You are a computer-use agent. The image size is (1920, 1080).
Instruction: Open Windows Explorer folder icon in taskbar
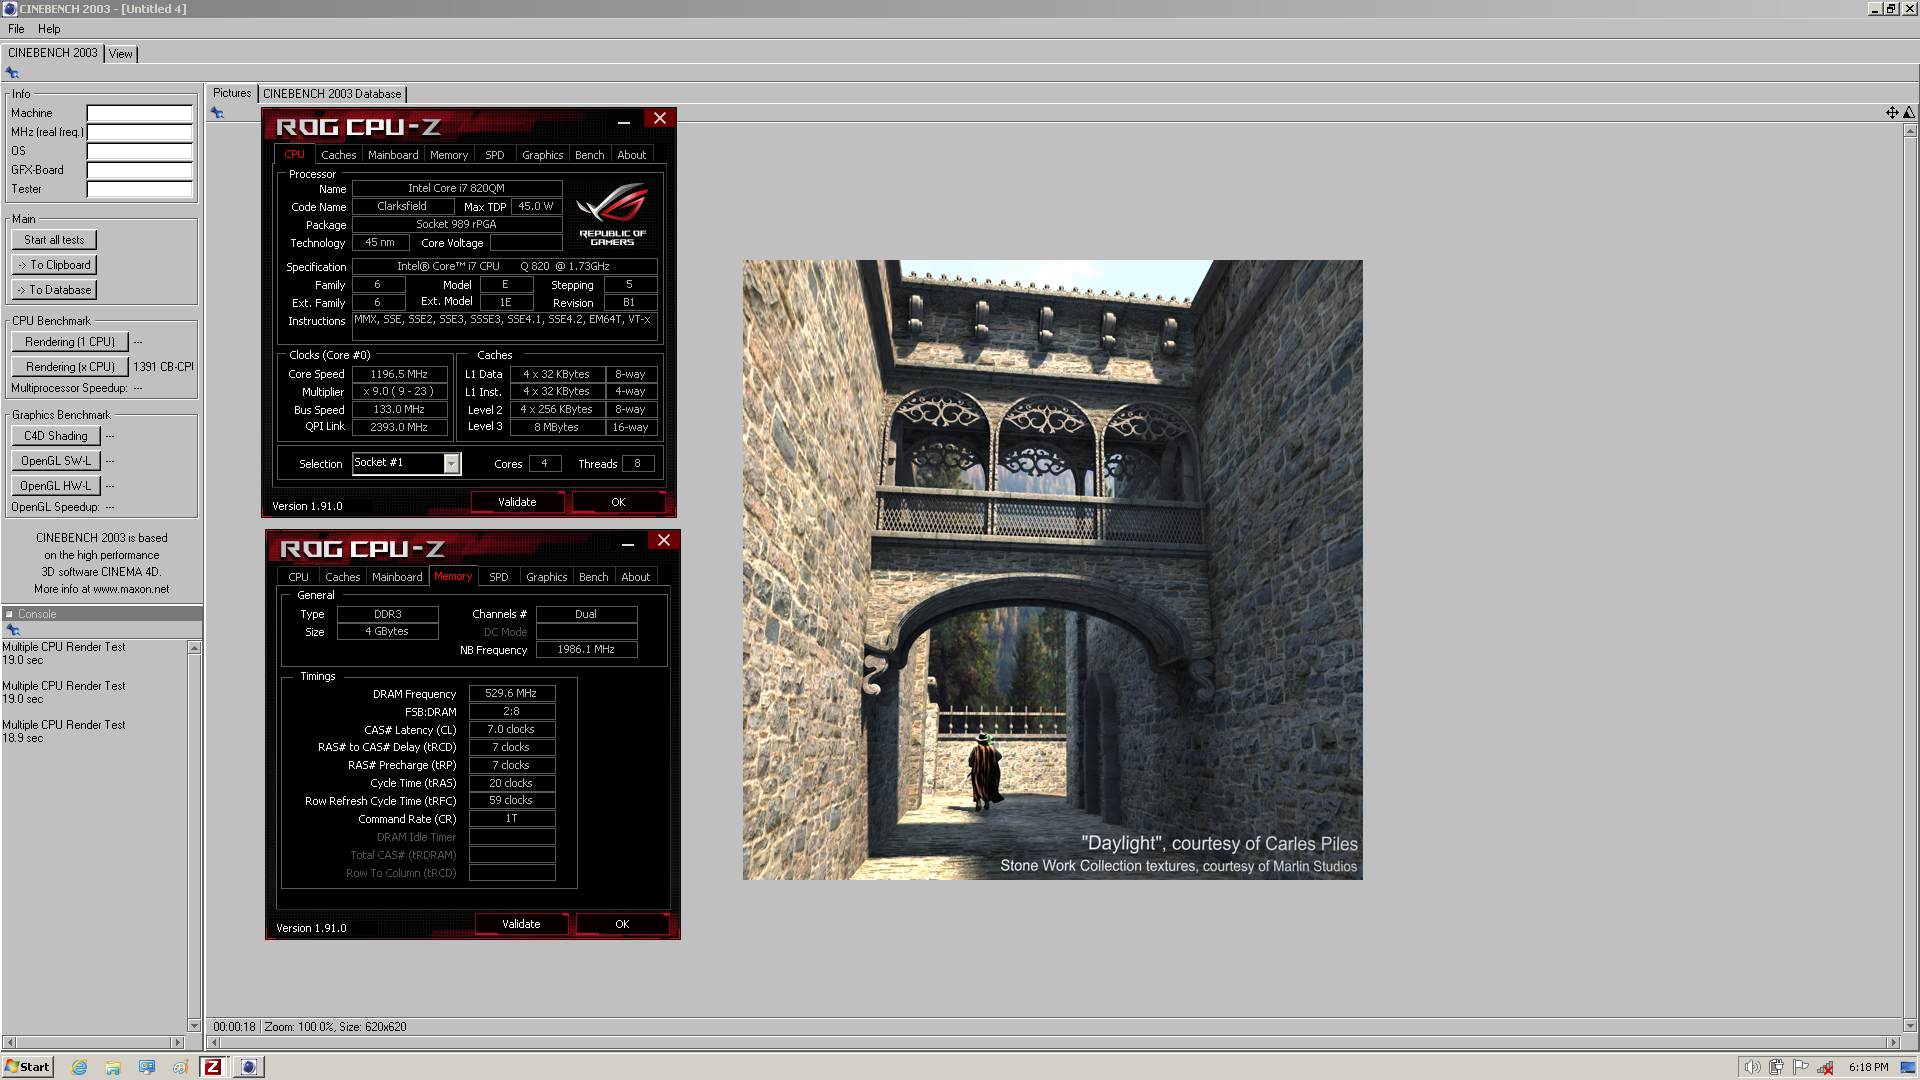[x=113, y=1067]
